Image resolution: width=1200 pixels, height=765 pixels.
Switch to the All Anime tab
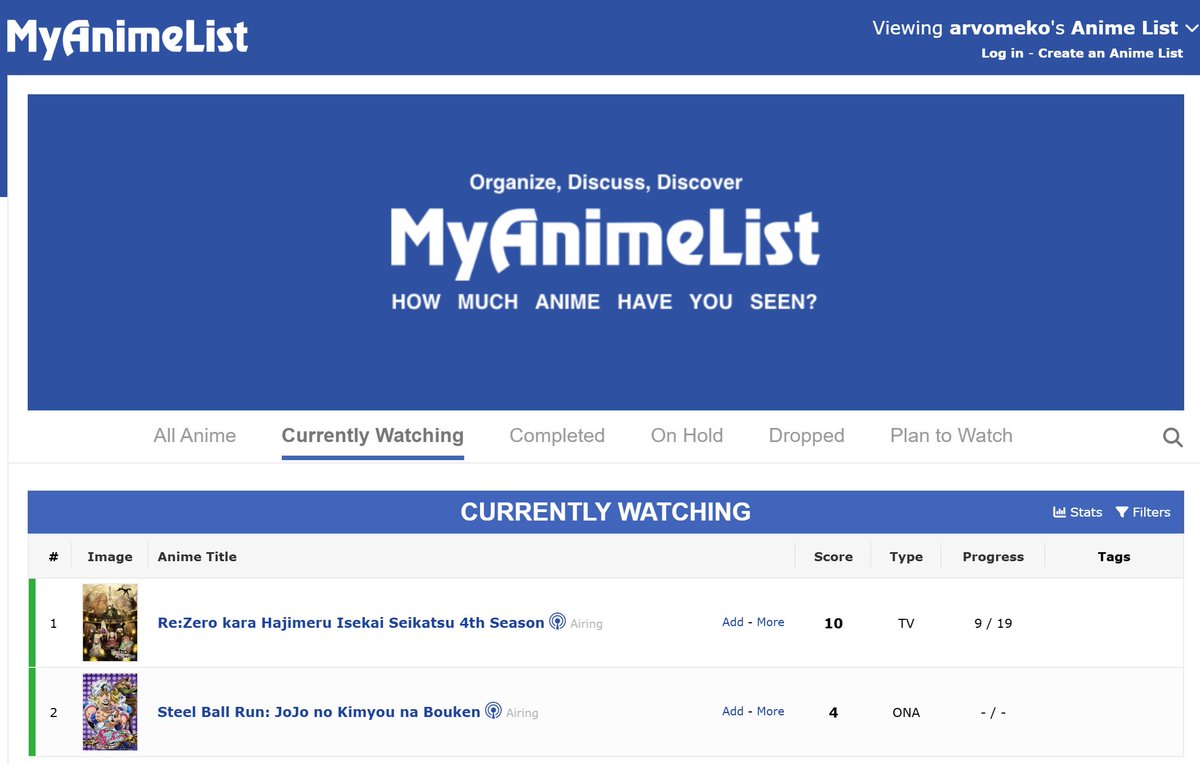coord(195,436)
